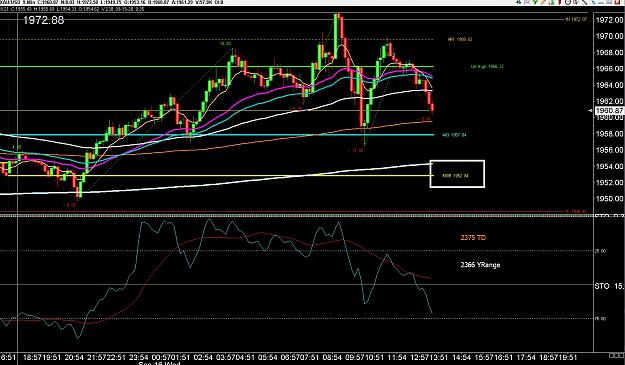Click the STO indicator value label
625x365 pixels.
click(x=609, y=286)
